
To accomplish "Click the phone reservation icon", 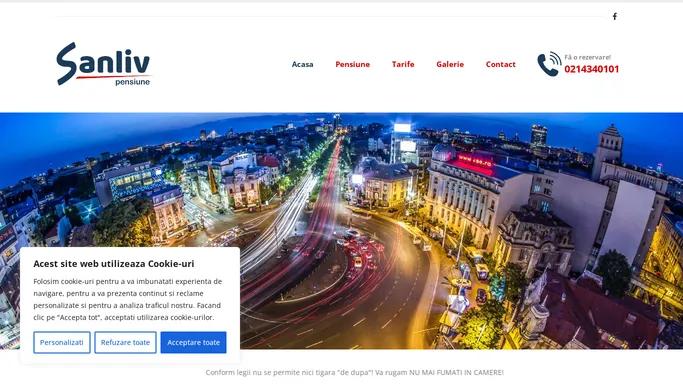I will point(549,64).
